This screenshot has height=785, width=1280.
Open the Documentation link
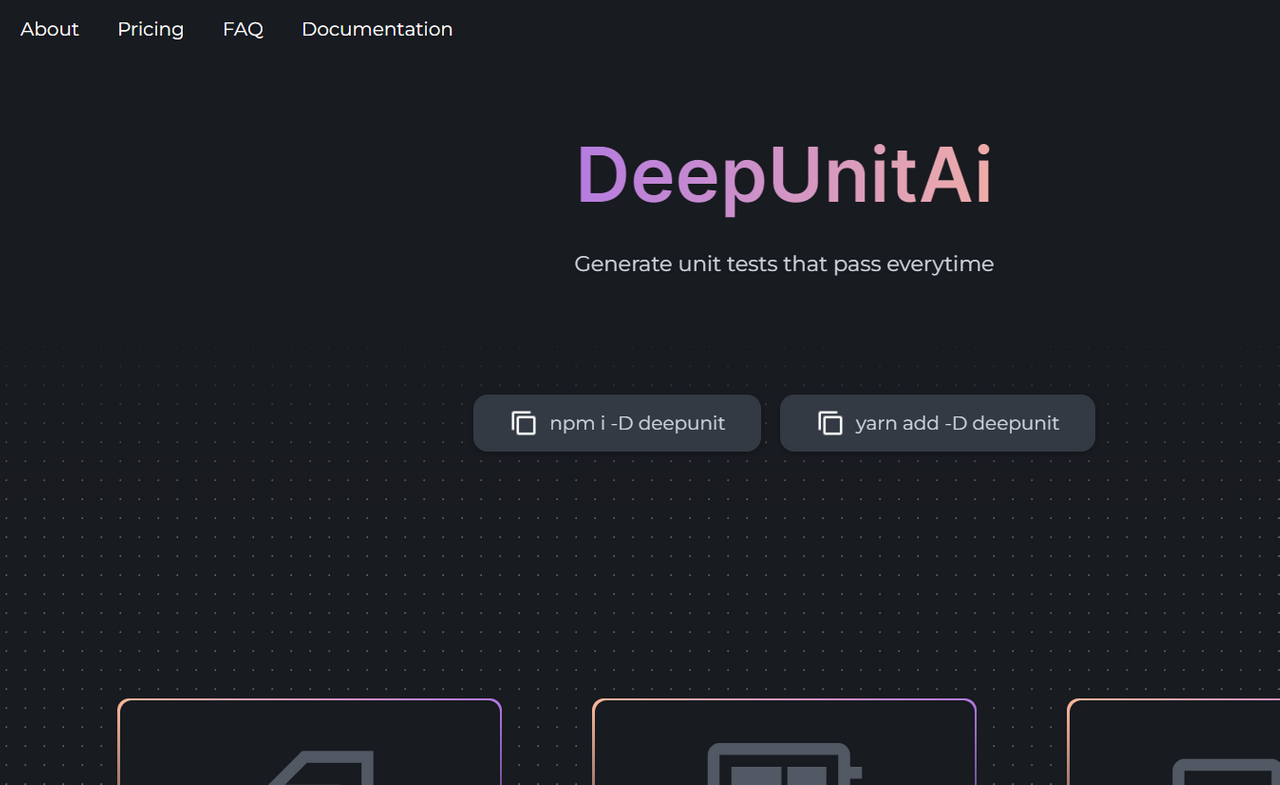pos(377,29)
